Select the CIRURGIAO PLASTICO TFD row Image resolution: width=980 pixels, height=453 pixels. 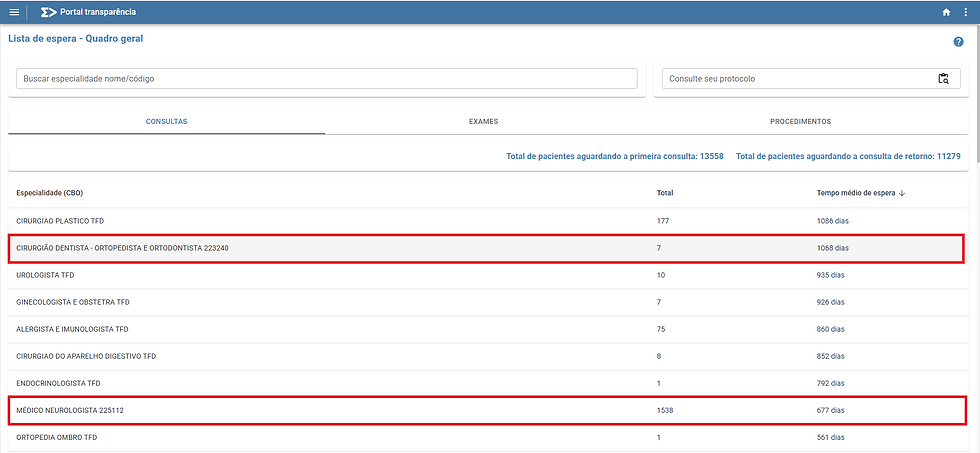[487, 221]
